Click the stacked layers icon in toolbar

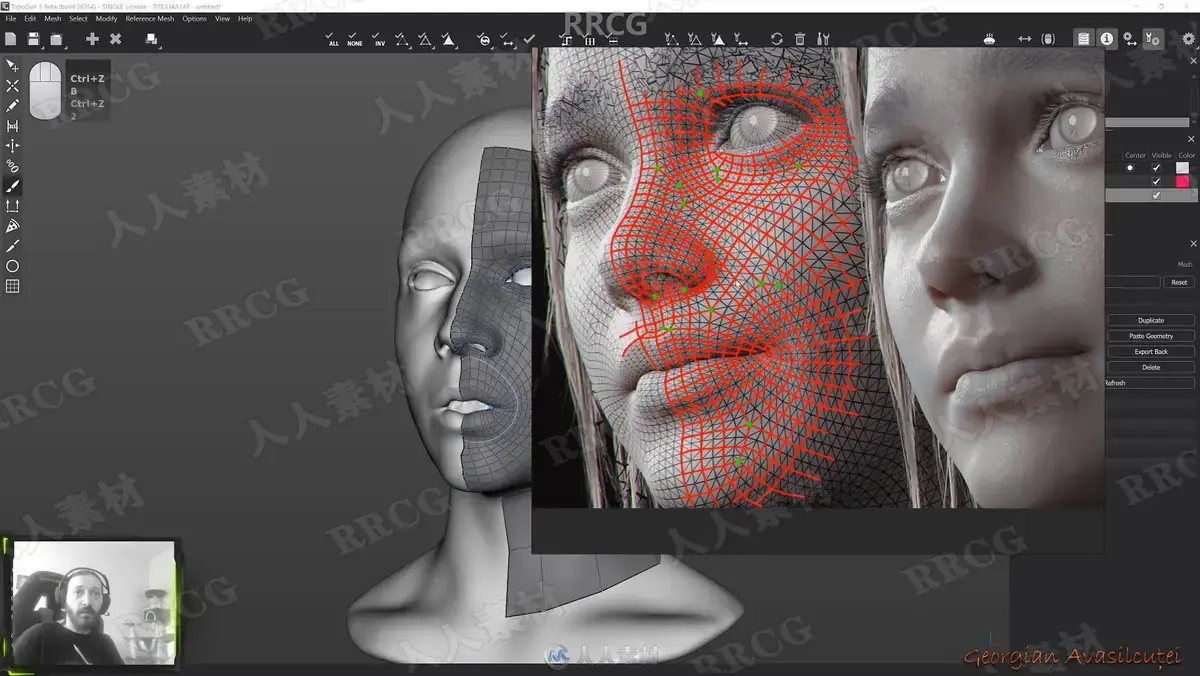[151, 39]
